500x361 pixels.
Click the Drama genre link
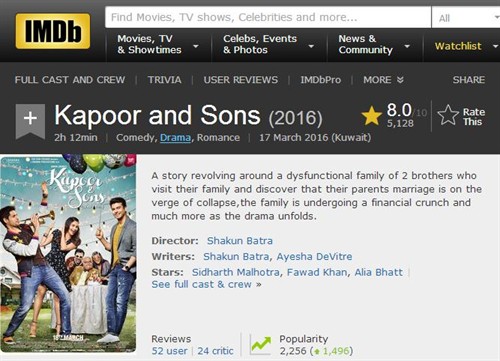click(175, 138)
